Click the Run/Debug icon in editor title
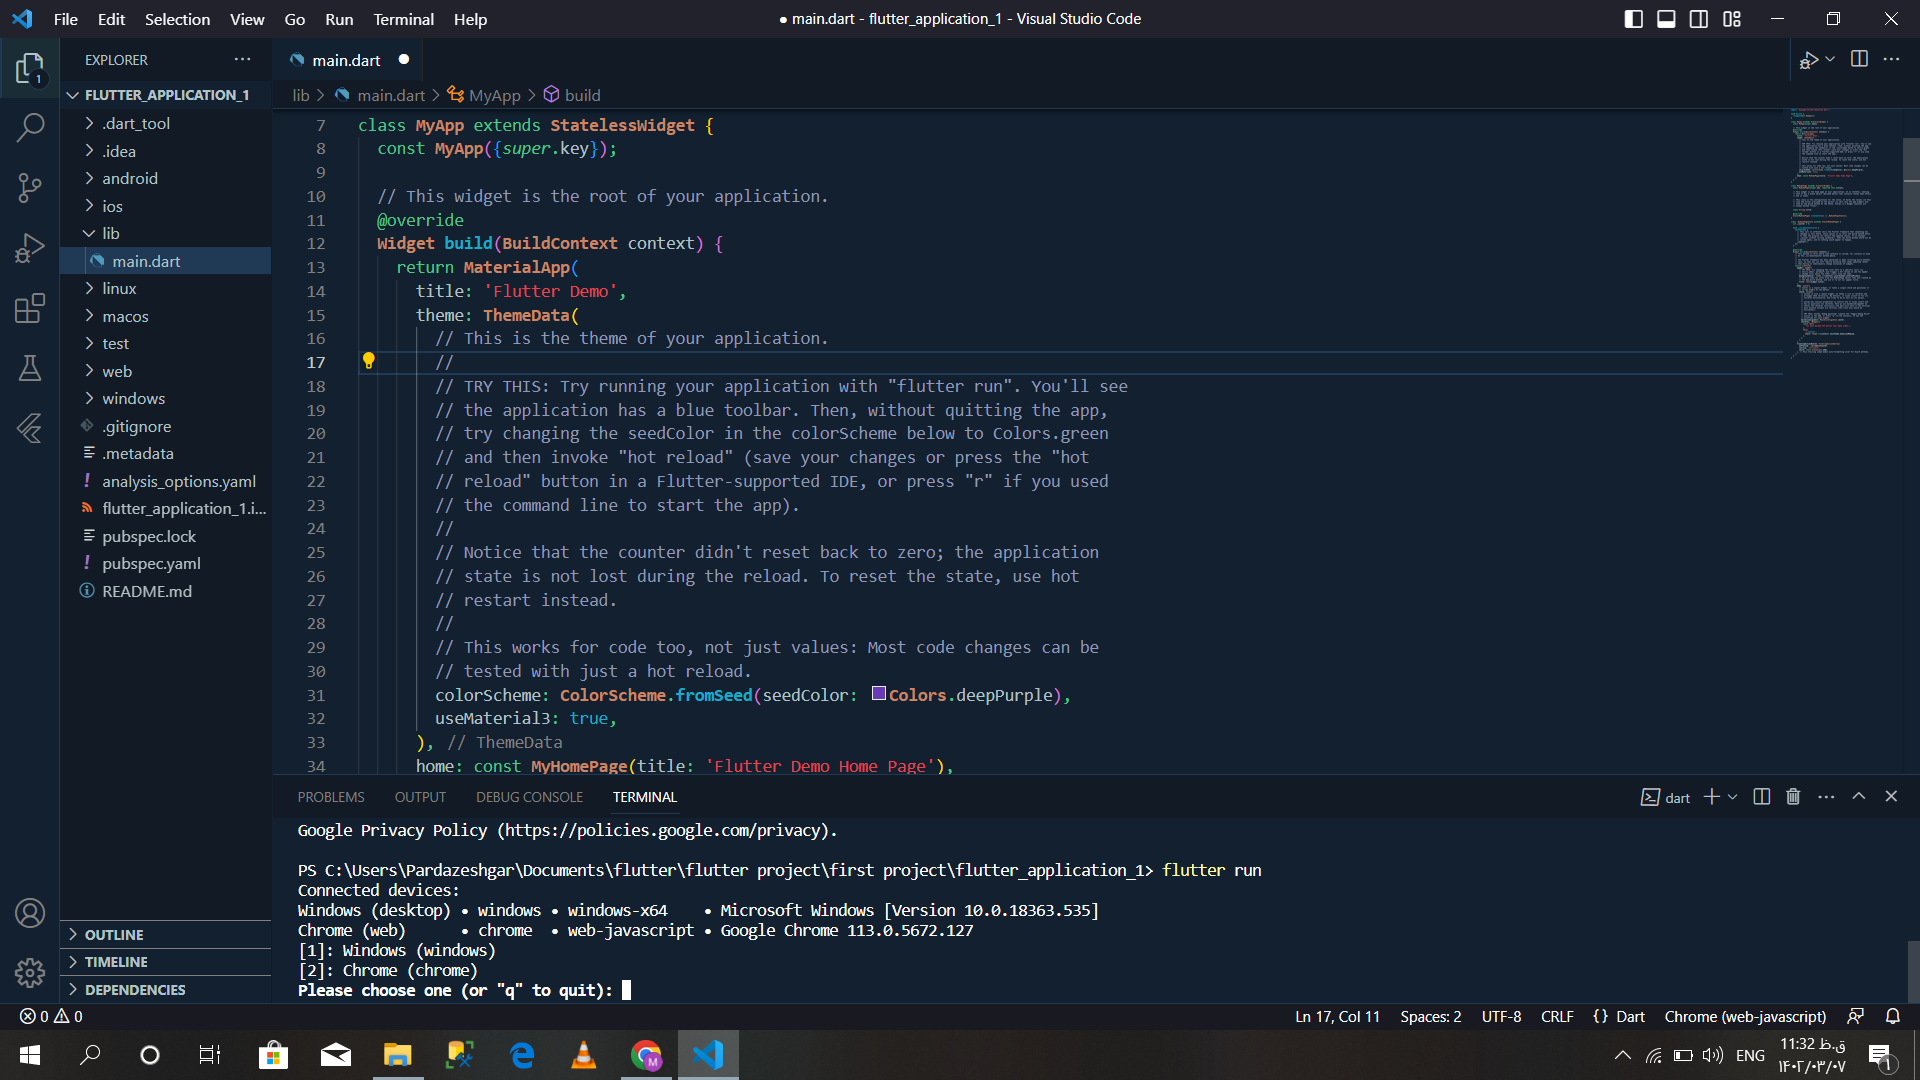Image resolution: width=1920 pixels, height=1080 pixels. tap(1808, 60)
